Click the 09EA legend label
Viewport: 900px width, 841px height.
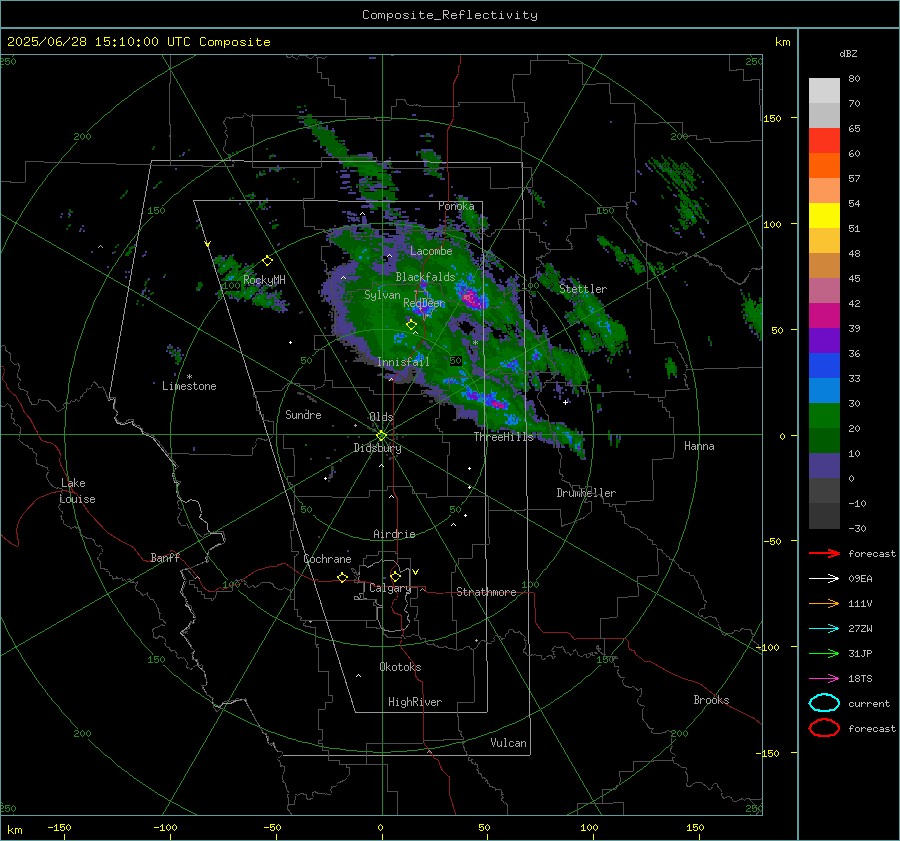860,579
